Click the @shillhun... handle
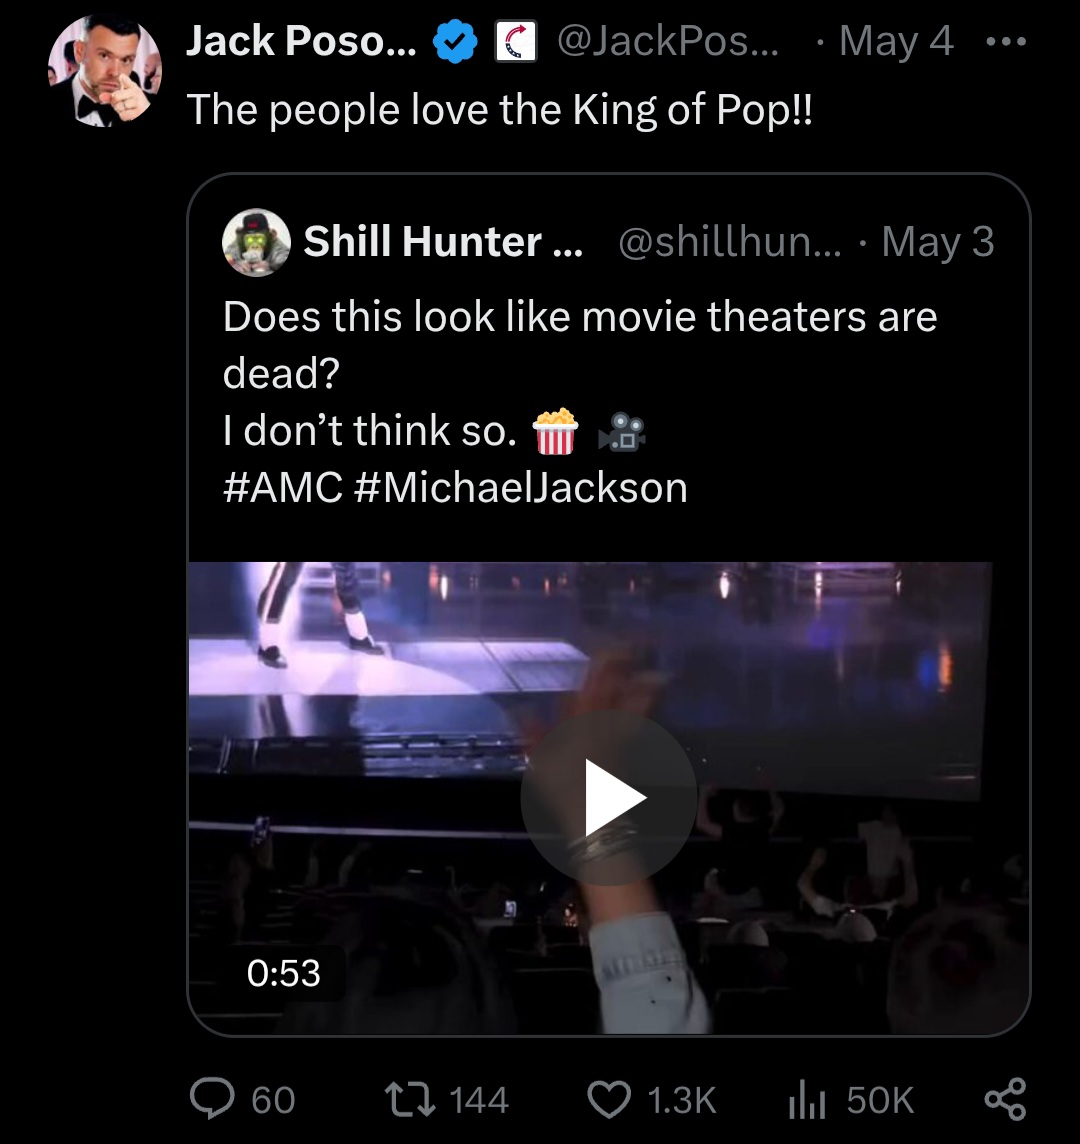The width and height of the screenshot is (1080, 1144). tap(730, 241)
